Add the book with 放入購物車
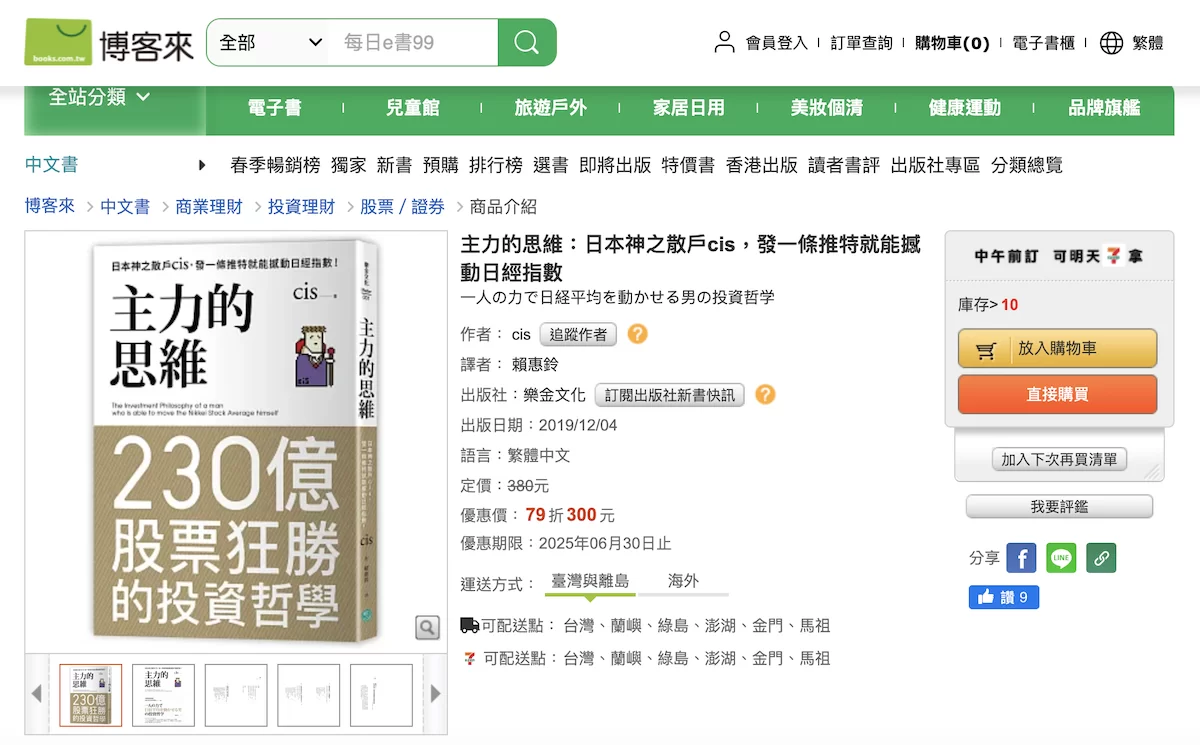 point(1057,349)
